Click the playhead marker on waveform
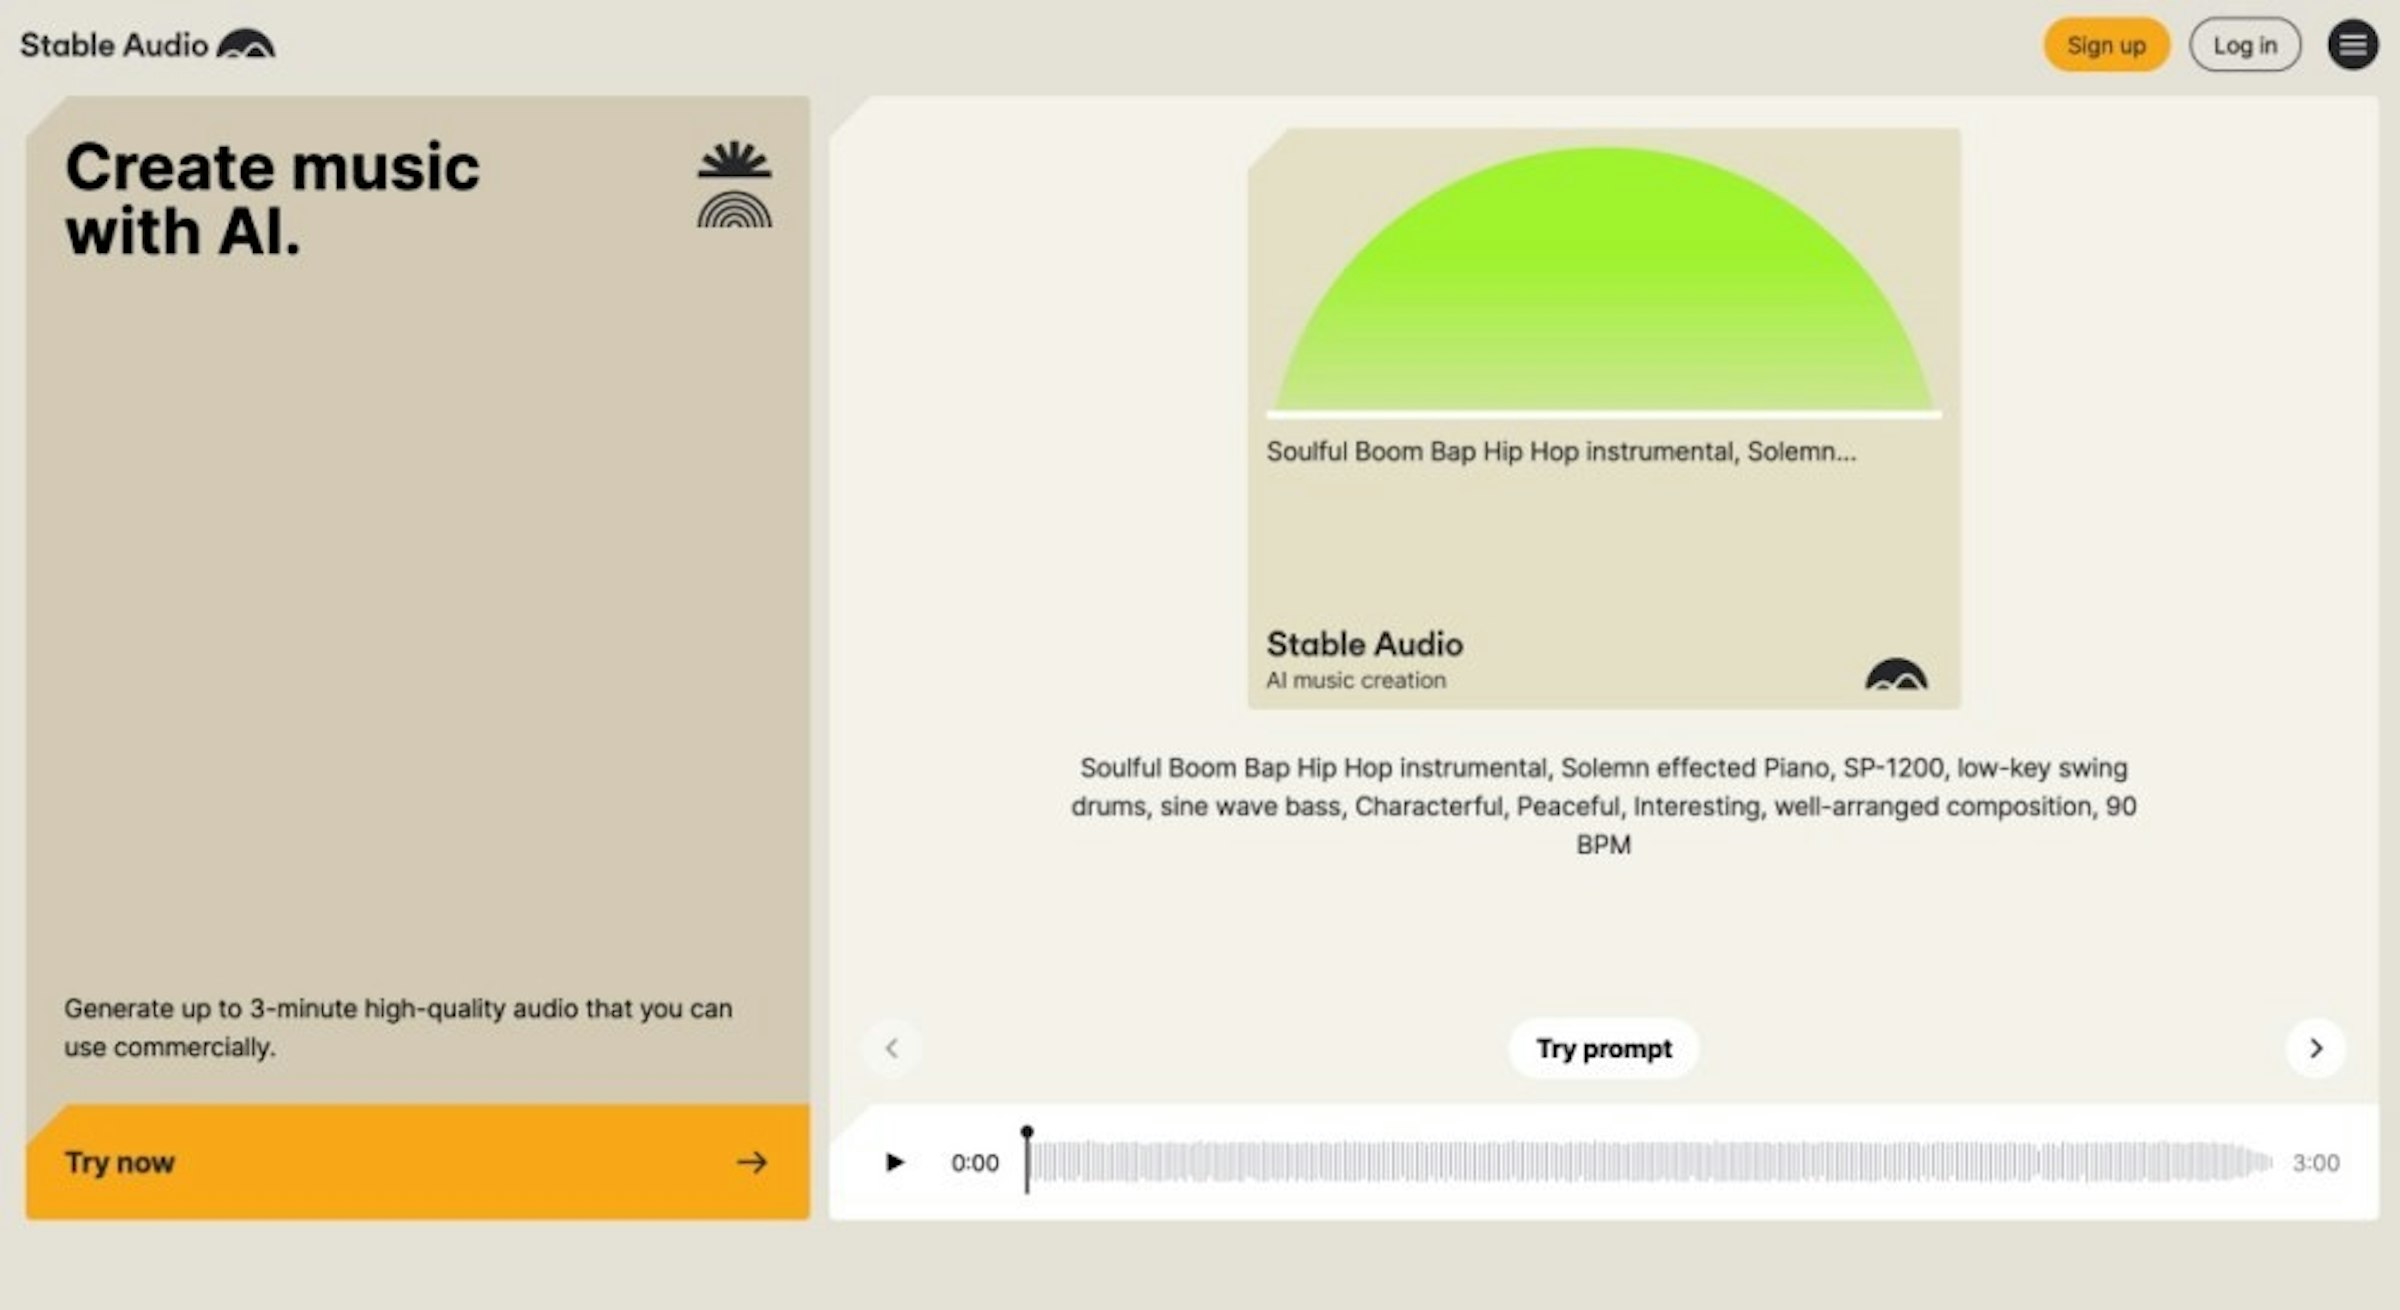The width and height of the screenshot is (2400, 1310). (x=1027, y=1158)
